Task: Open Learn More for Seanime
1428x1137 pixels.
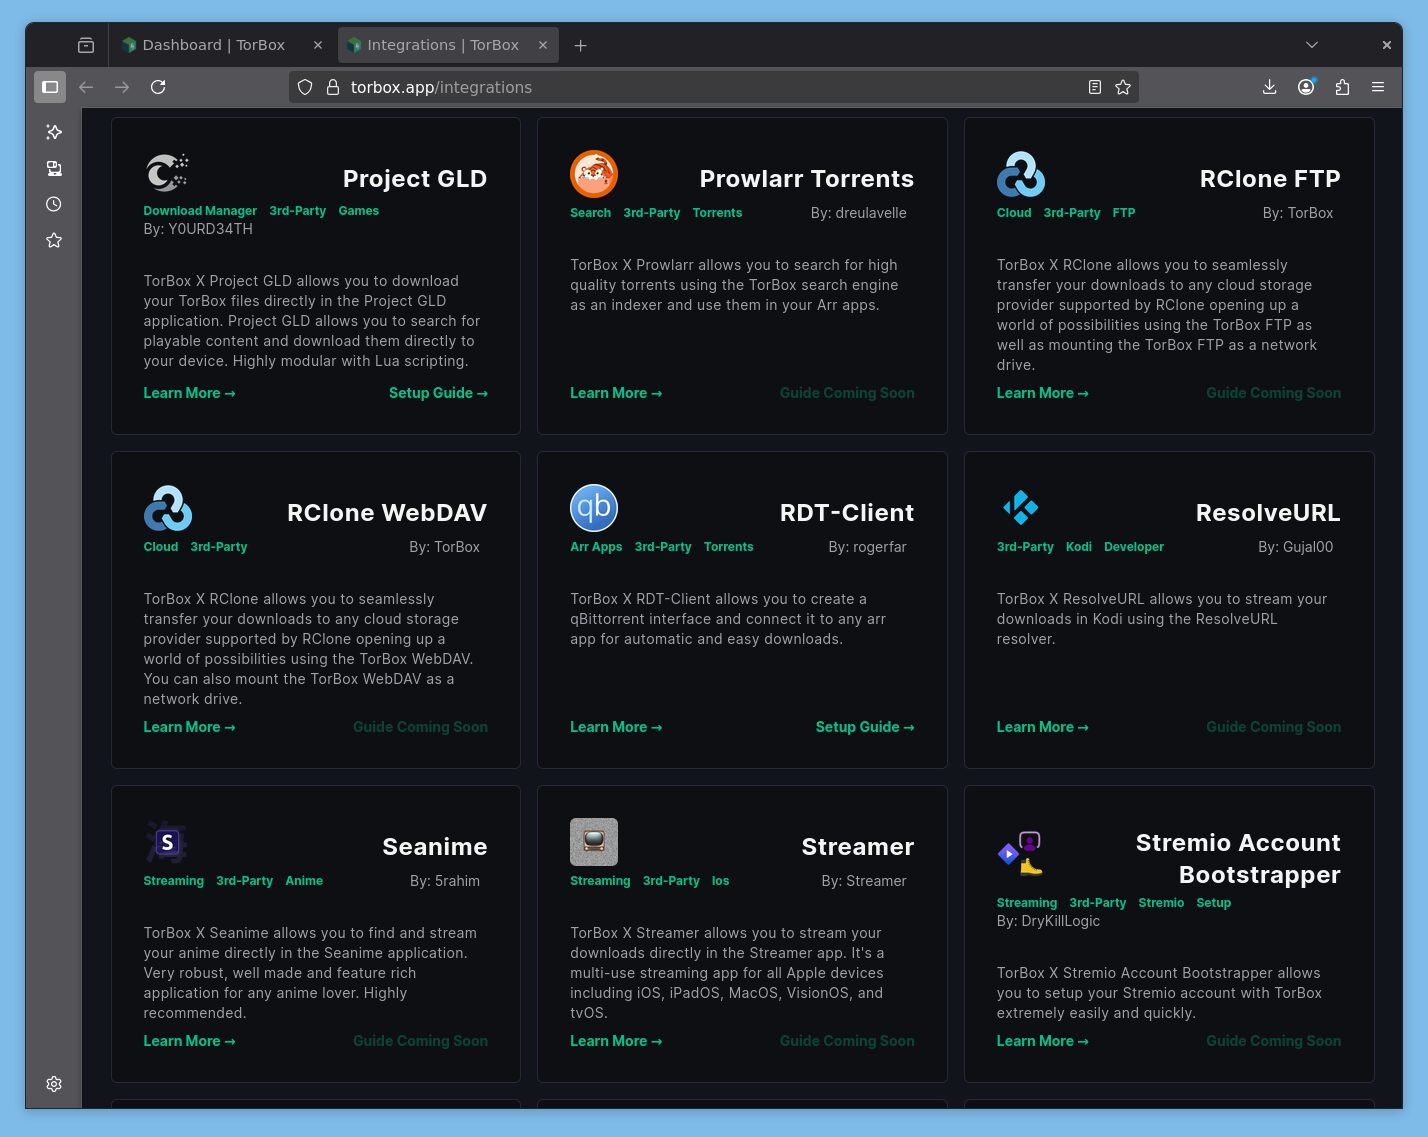Action: tap(190, 1041)
